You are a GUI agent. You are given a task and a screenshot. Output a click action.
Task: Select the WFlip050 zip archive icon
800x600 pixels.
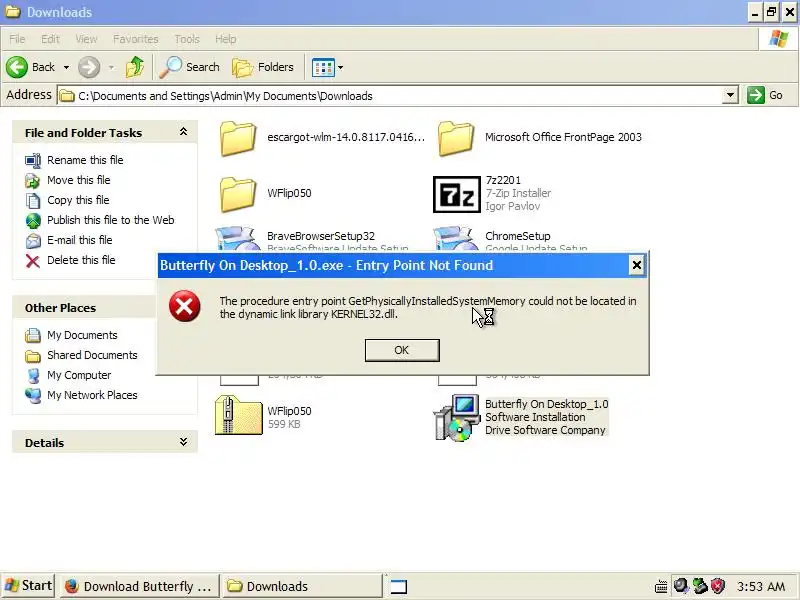[238, 415]
